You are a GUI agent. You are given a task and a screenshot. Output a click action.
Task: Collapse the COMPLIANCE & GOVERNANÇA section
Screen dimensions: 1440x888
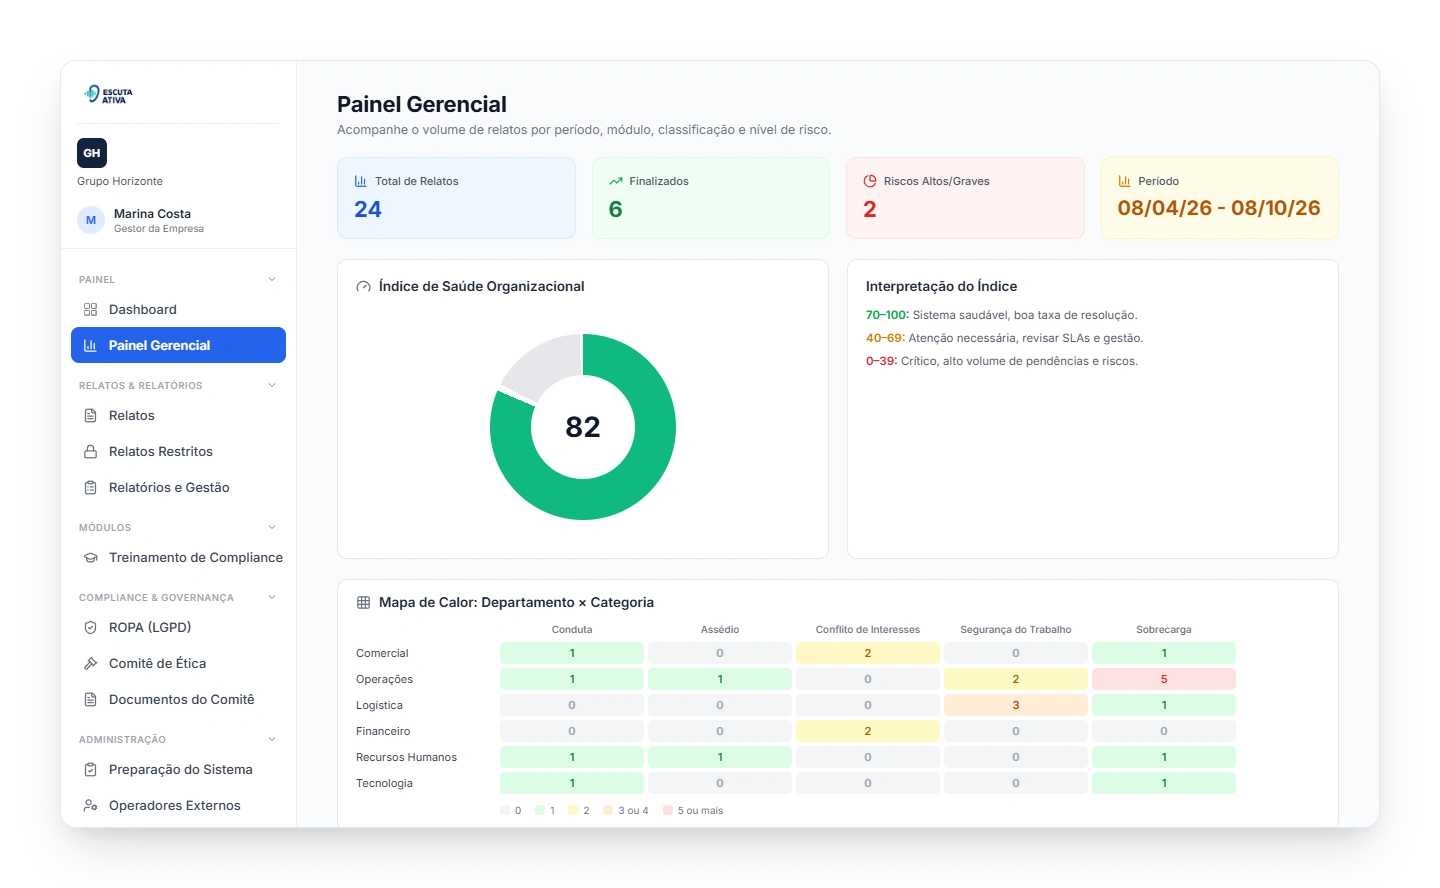pyautogui.click(x=272, y=598)
